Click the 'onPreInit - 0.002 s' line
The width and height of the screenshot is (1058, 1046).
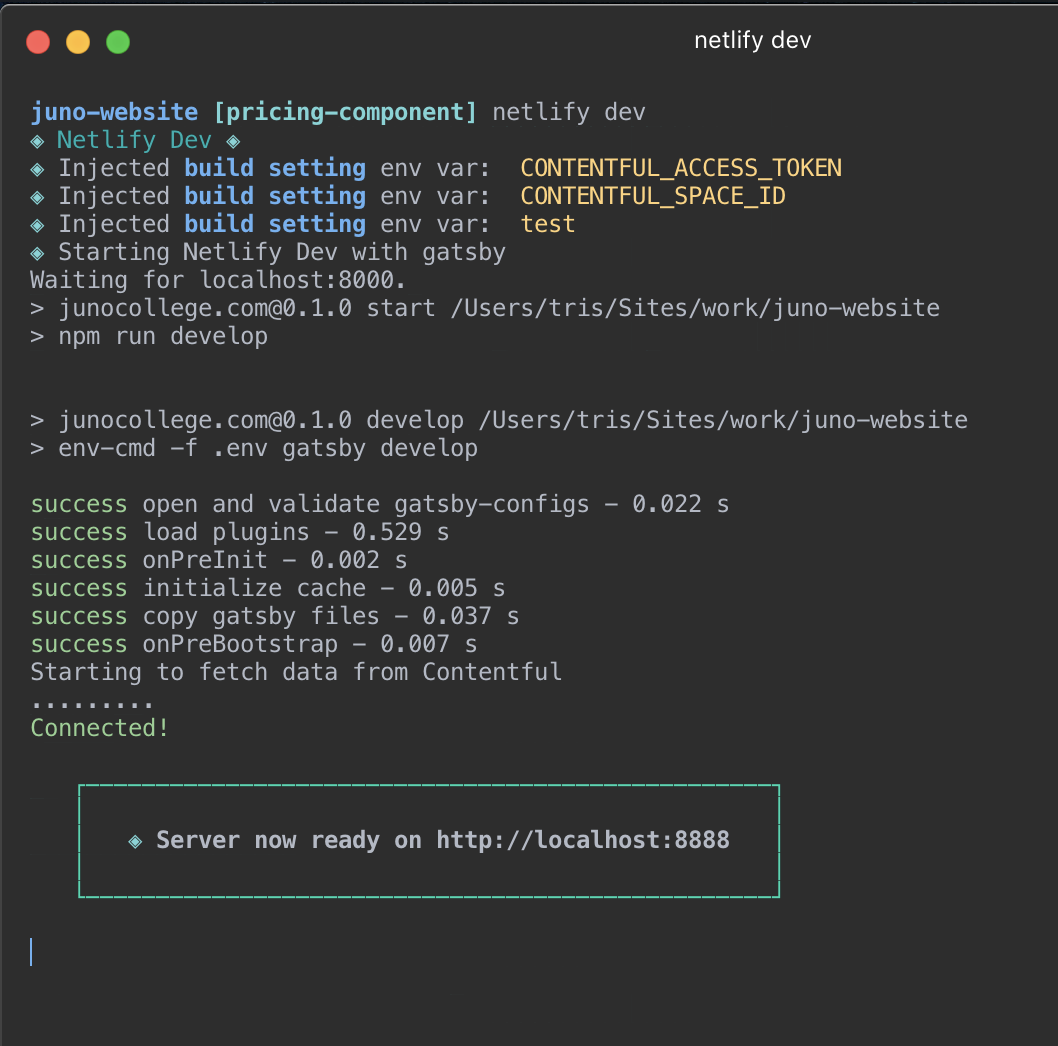(x=219, y=560)
